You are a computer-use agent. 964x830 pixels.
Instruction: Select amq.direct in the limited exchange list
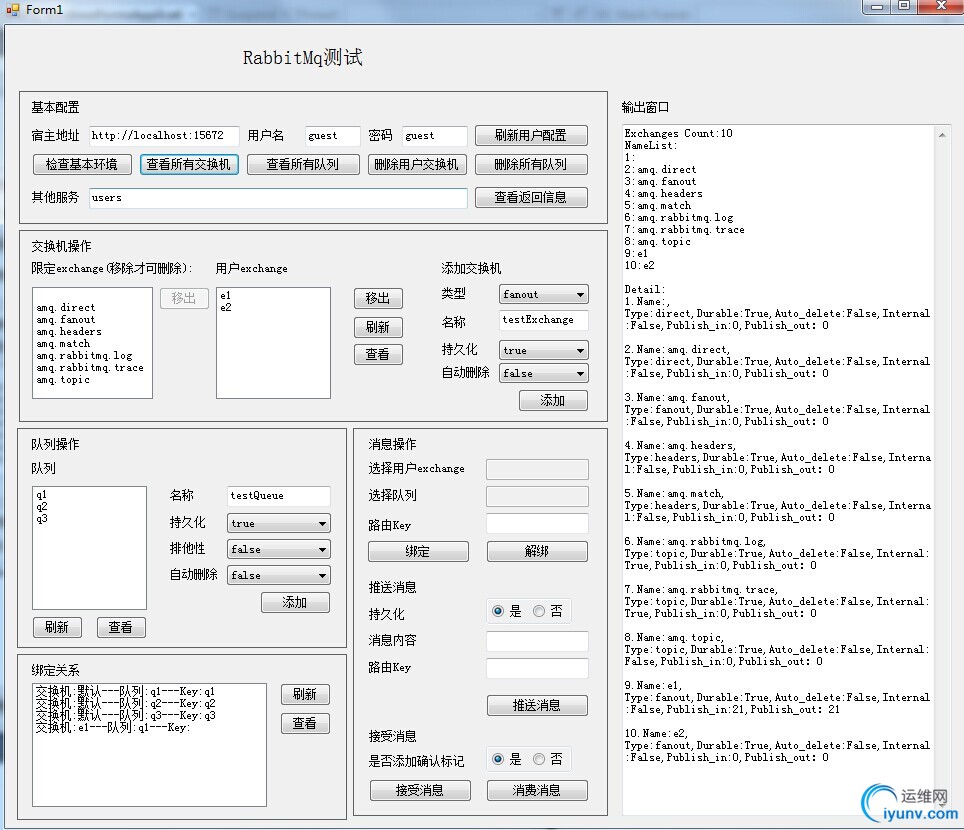(66, 307)
